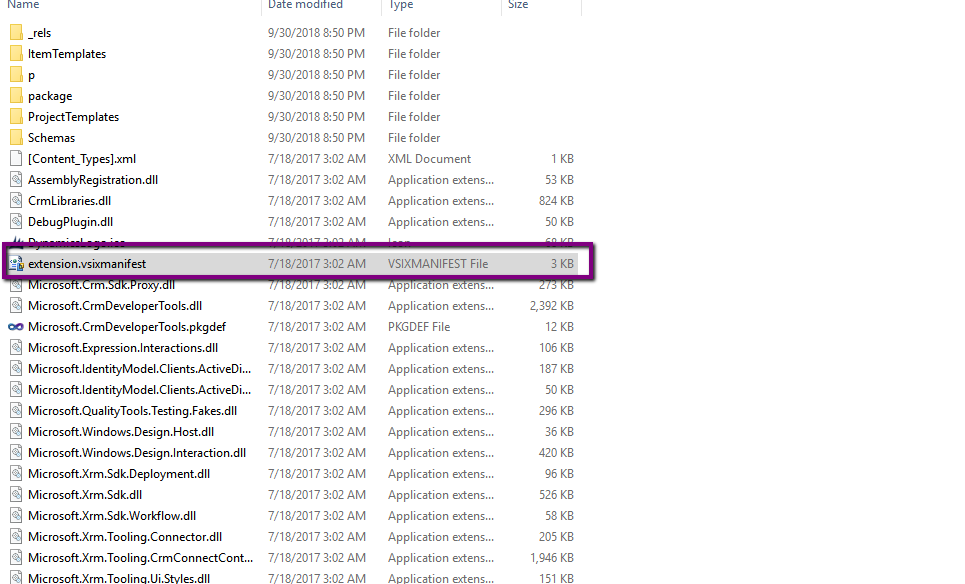Select the _rels folder name
Image resolution: width=965 pixels, height=584 pixels.
[x=39, y=33]
